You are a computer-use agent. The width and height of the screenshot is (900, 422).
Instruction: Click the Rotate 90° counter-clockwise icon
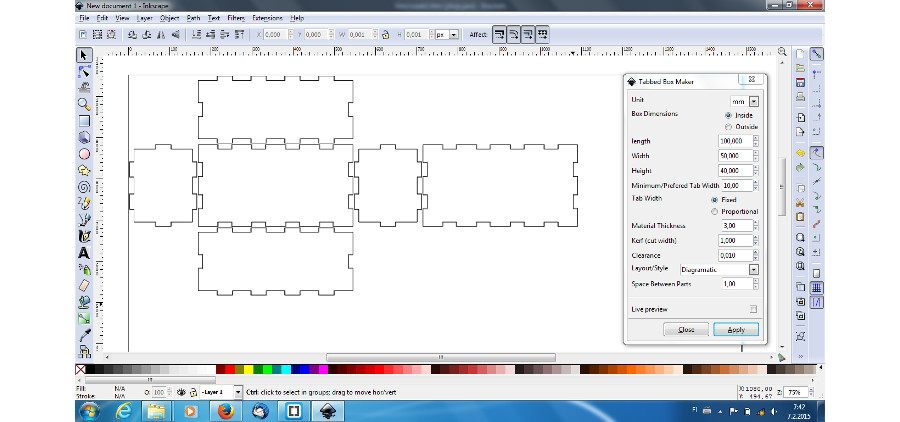click(x=133, y=34)
